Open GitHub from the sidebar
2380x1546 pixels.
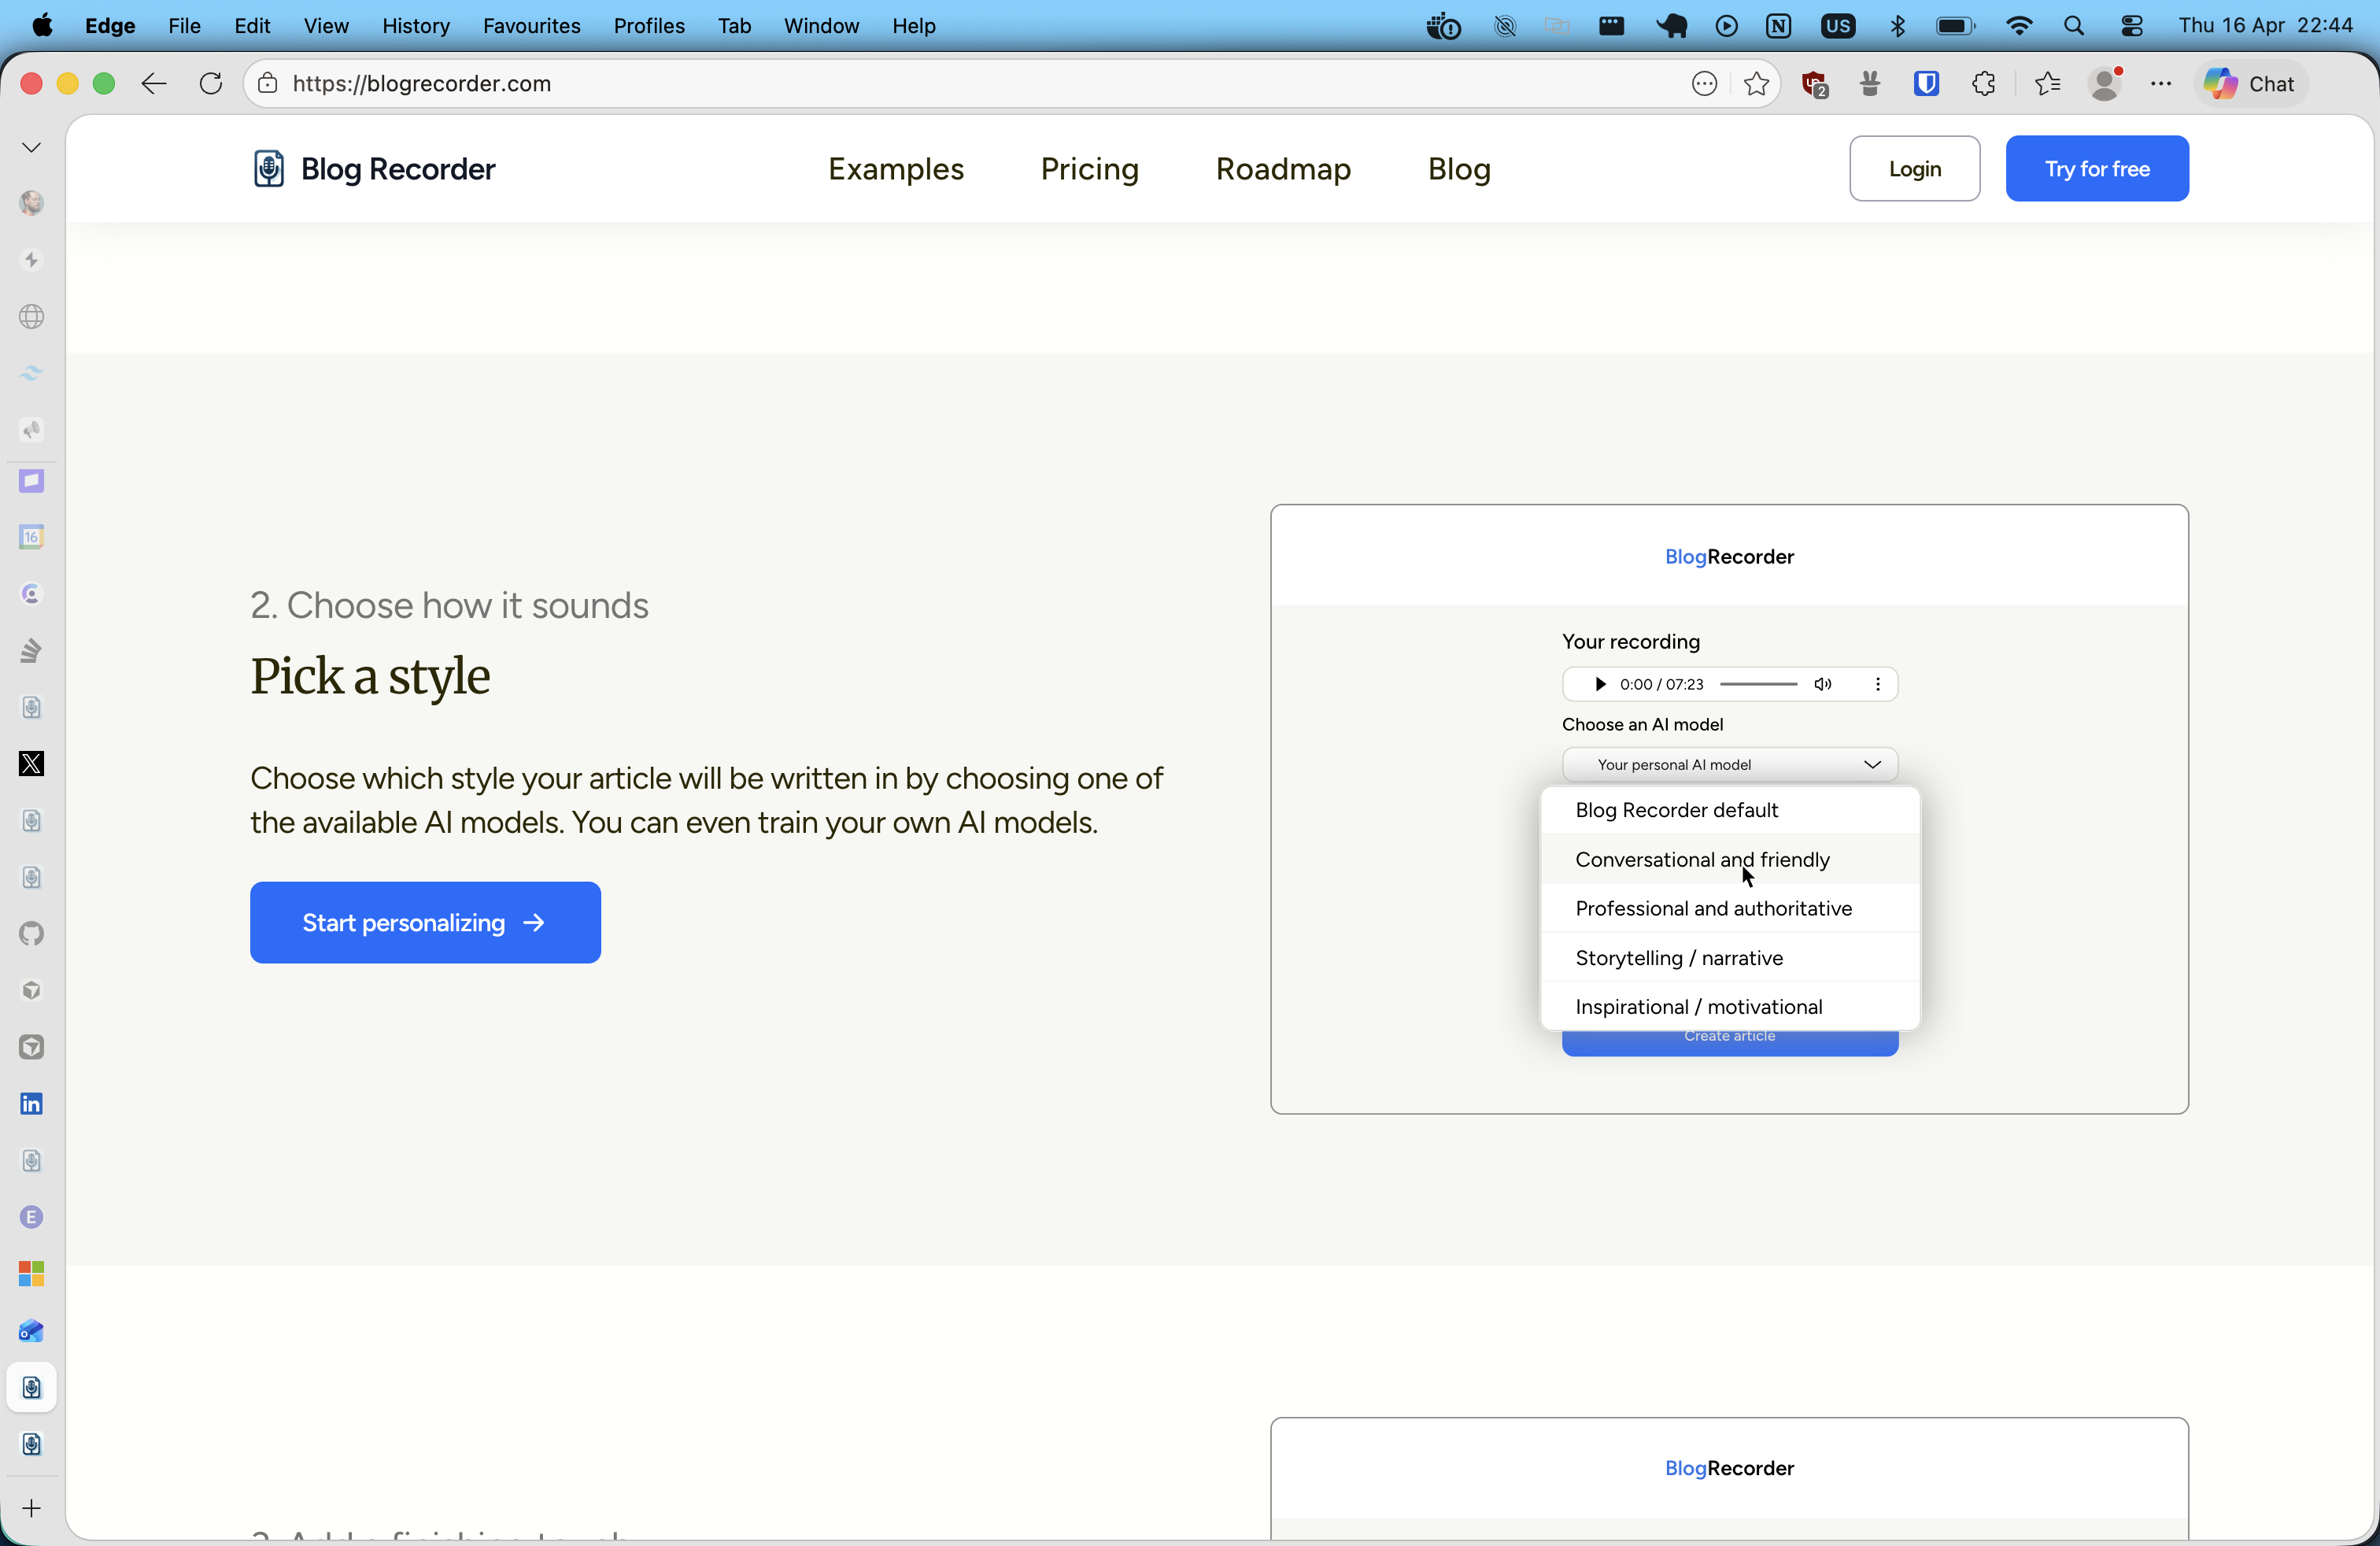tap(31, 933)
